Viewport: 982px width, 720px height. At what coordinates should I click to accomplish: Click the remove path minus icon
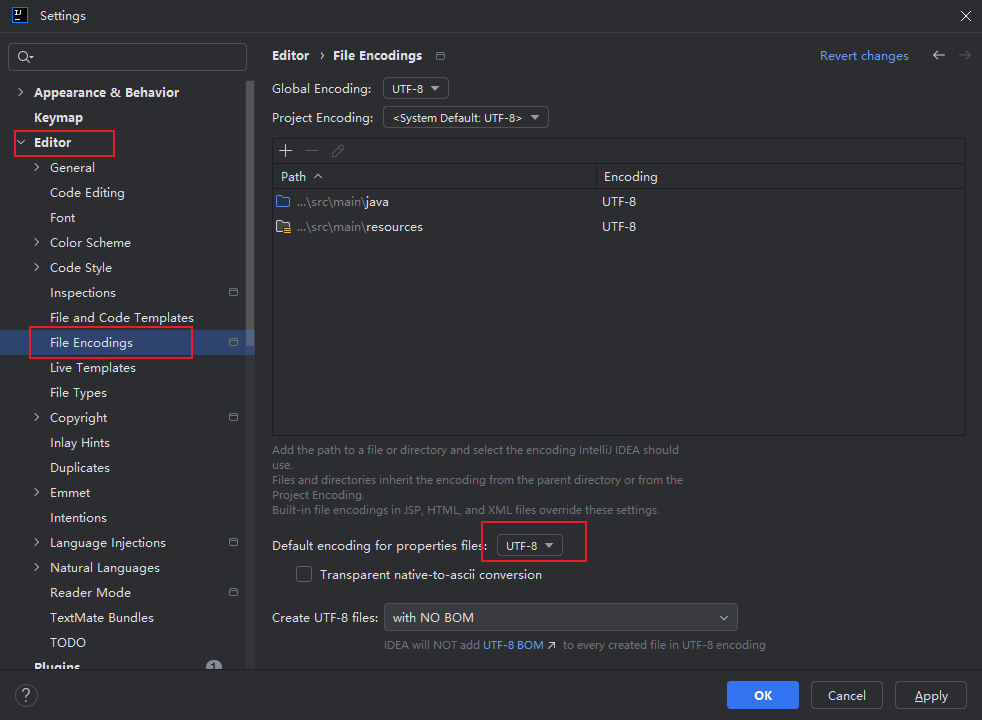click(x=311, y=151)
